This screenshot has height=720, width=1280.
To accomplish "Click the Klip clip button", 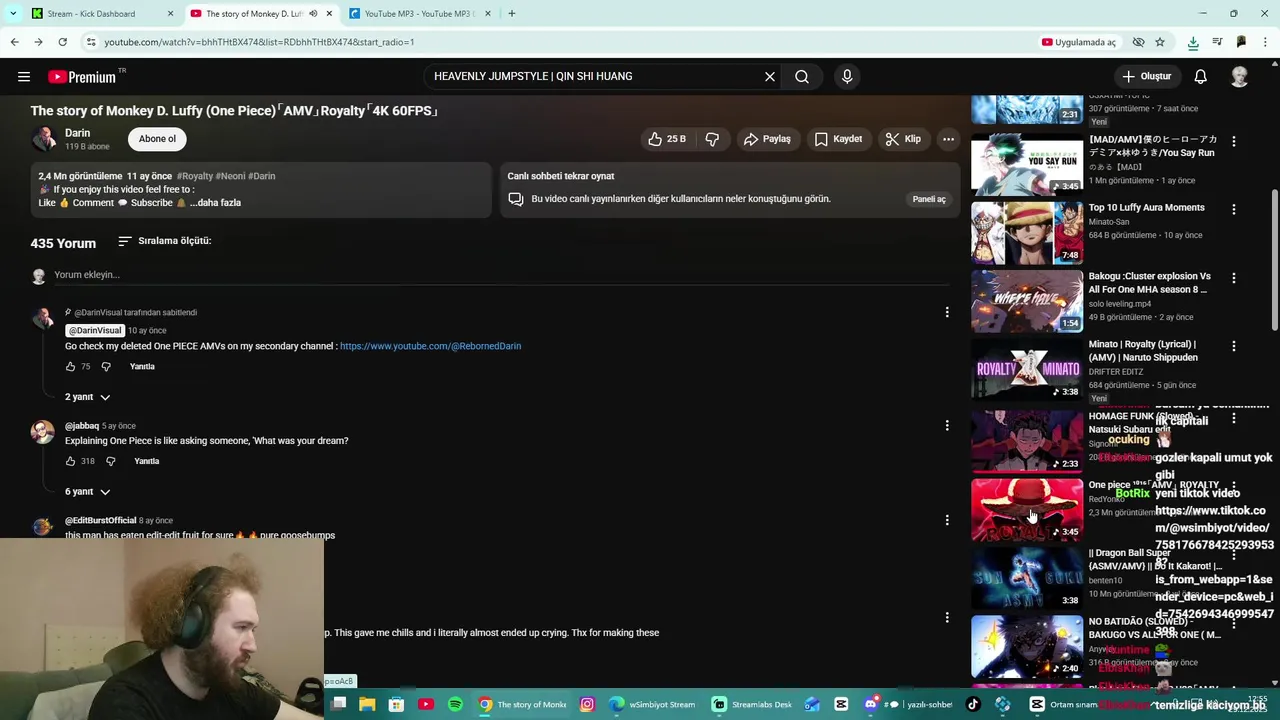I will tap(903, 139).
